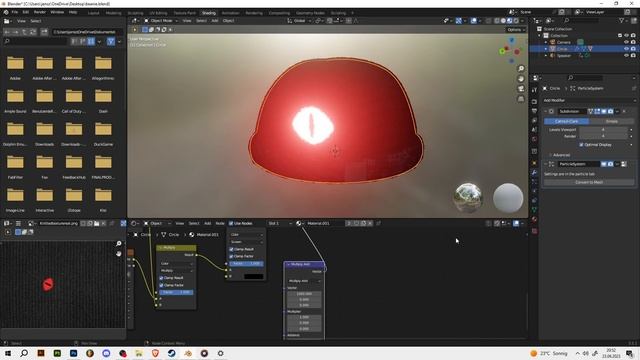The width and height of the screenshot is (640, 360).
Task: Switch to the Shading workspace tab
Action: click(x=209, y=13)
